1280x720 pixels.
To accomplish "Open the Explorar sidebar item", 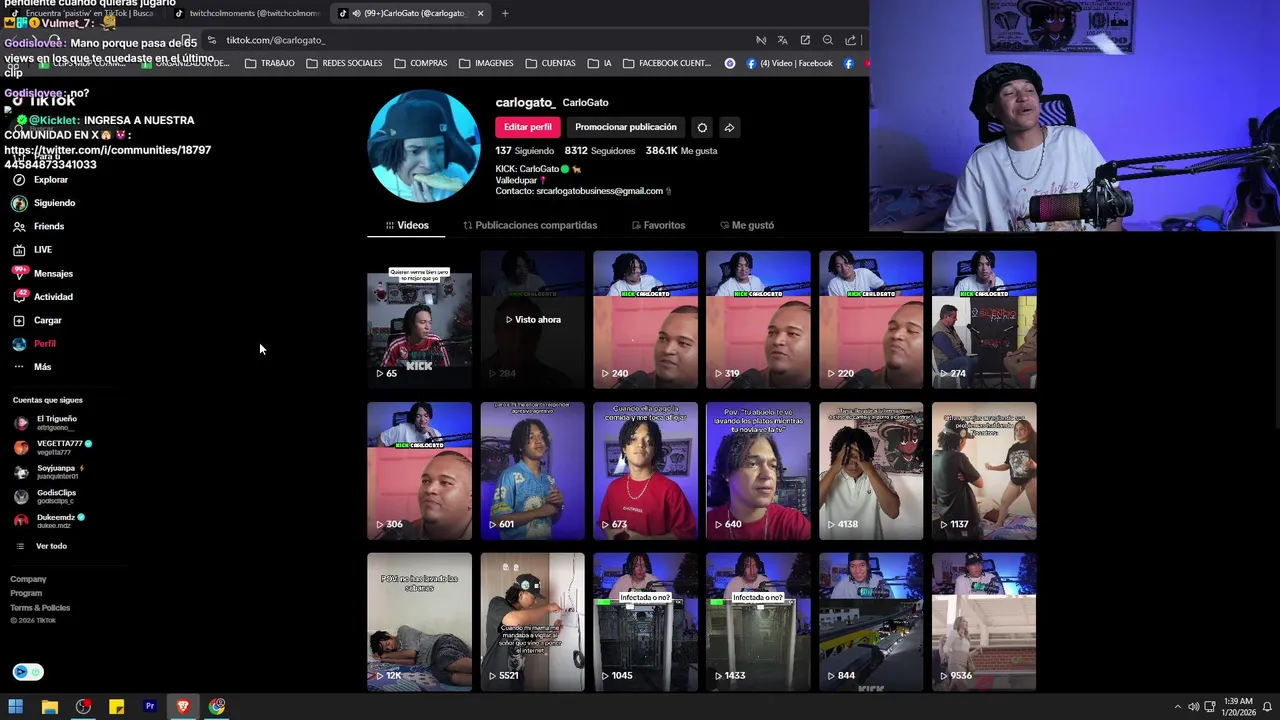I will (x=50, y=180).
